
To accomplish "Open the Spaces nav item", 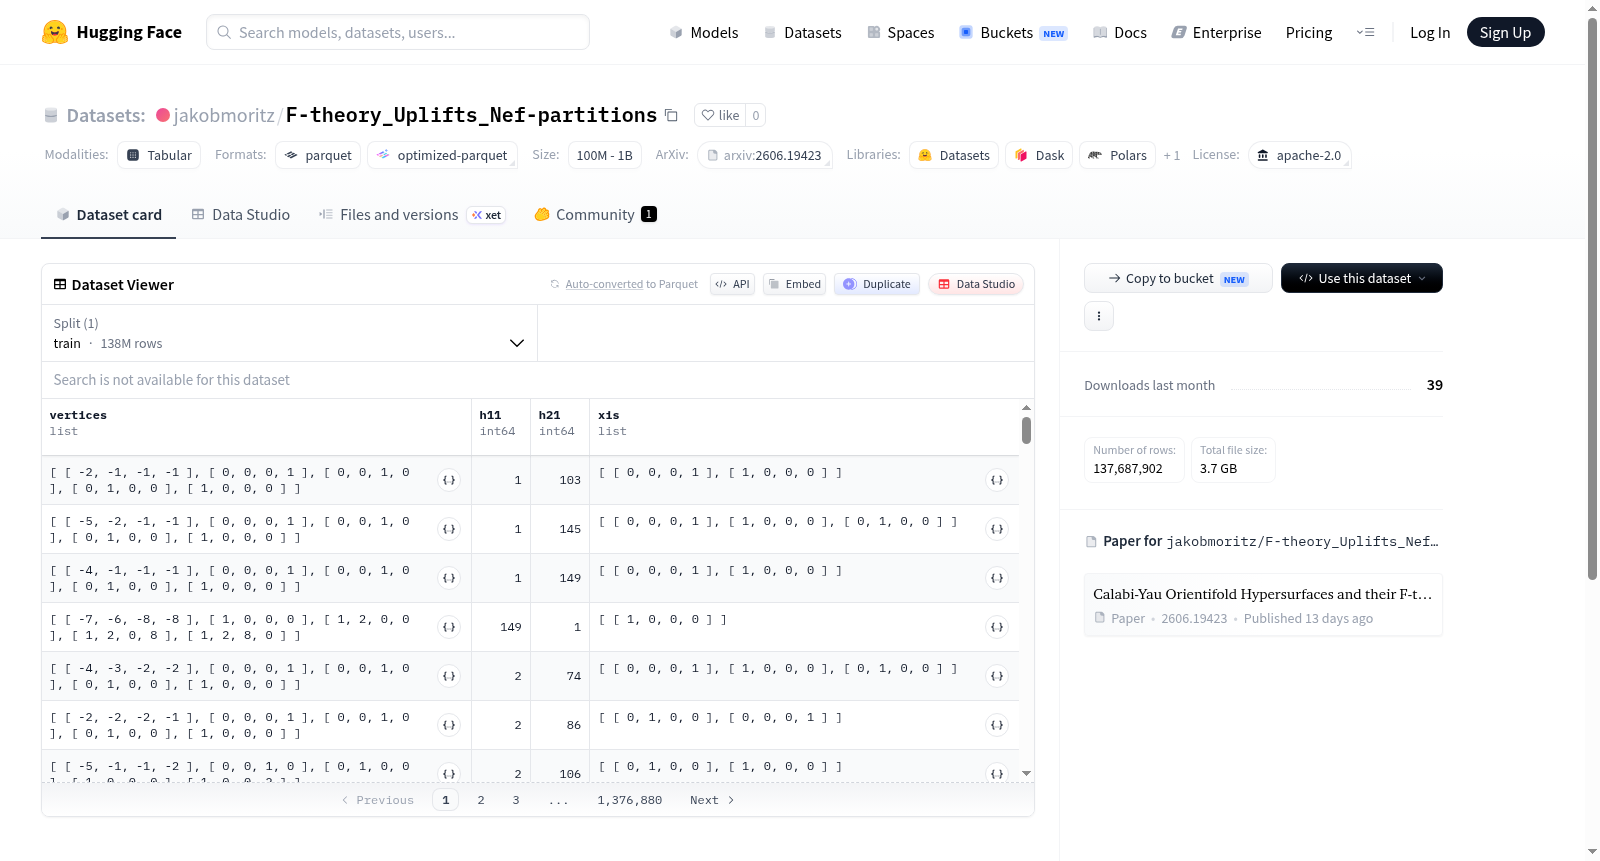I will click(x=900, y=32).
